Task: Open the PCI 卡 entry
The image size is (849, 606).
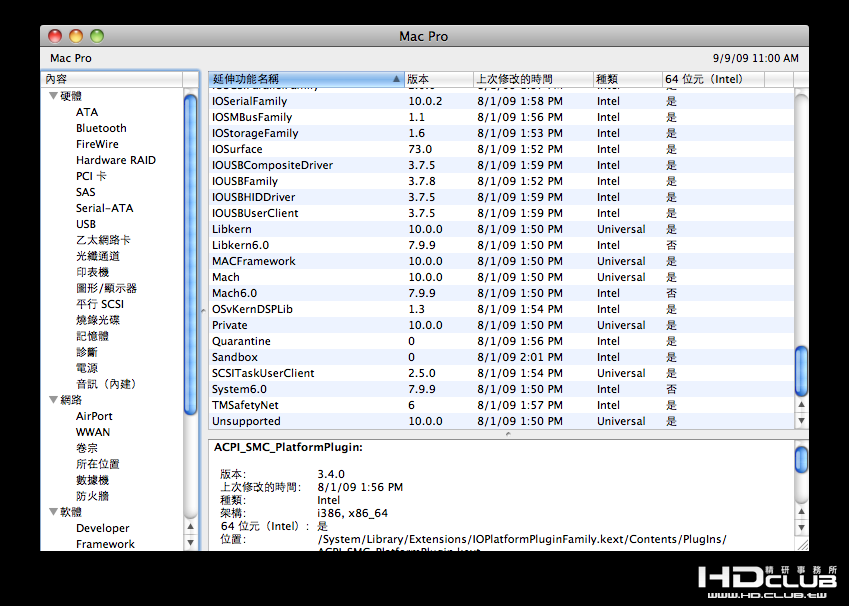Action: tap(91, 176)
